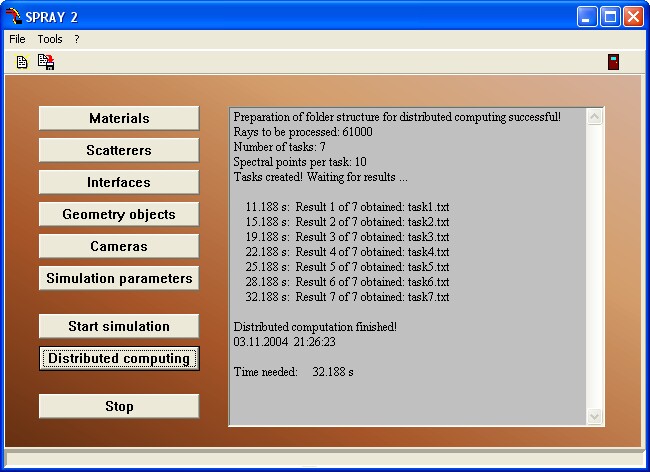Open Simulation parameters
650x472 pixels.
119,278
